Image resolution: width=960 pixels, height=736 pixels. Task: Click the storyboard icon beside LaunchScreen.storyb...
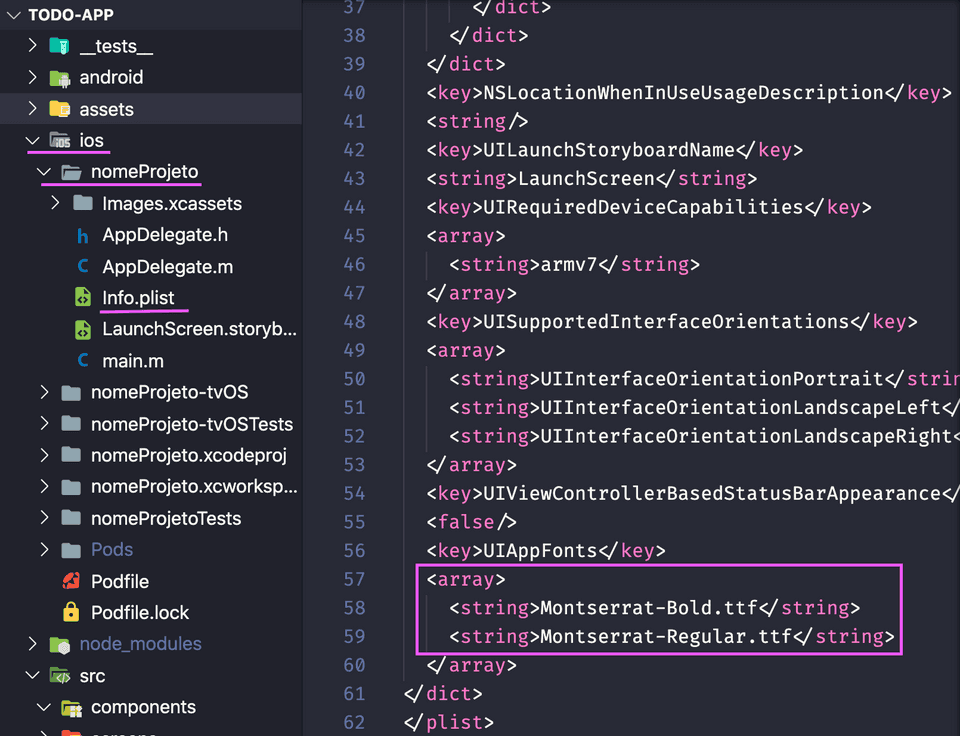tap(84, 327)
